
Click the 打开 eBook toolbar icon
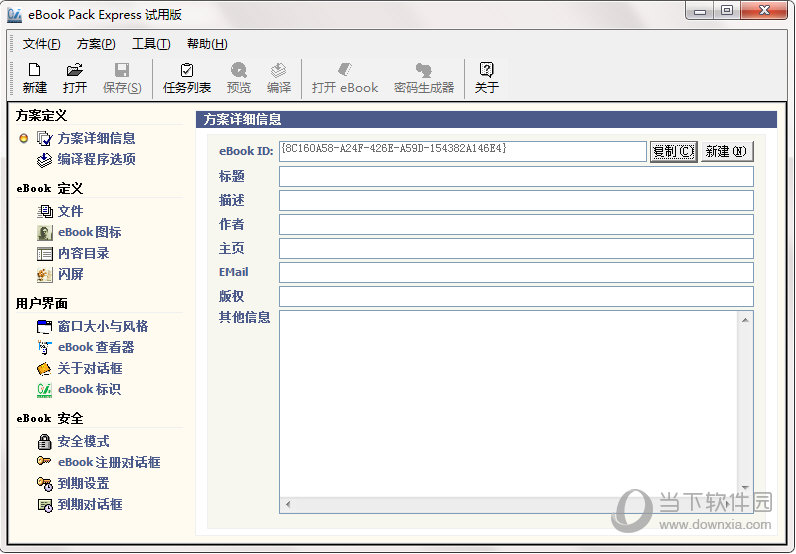tap(345, 70)
